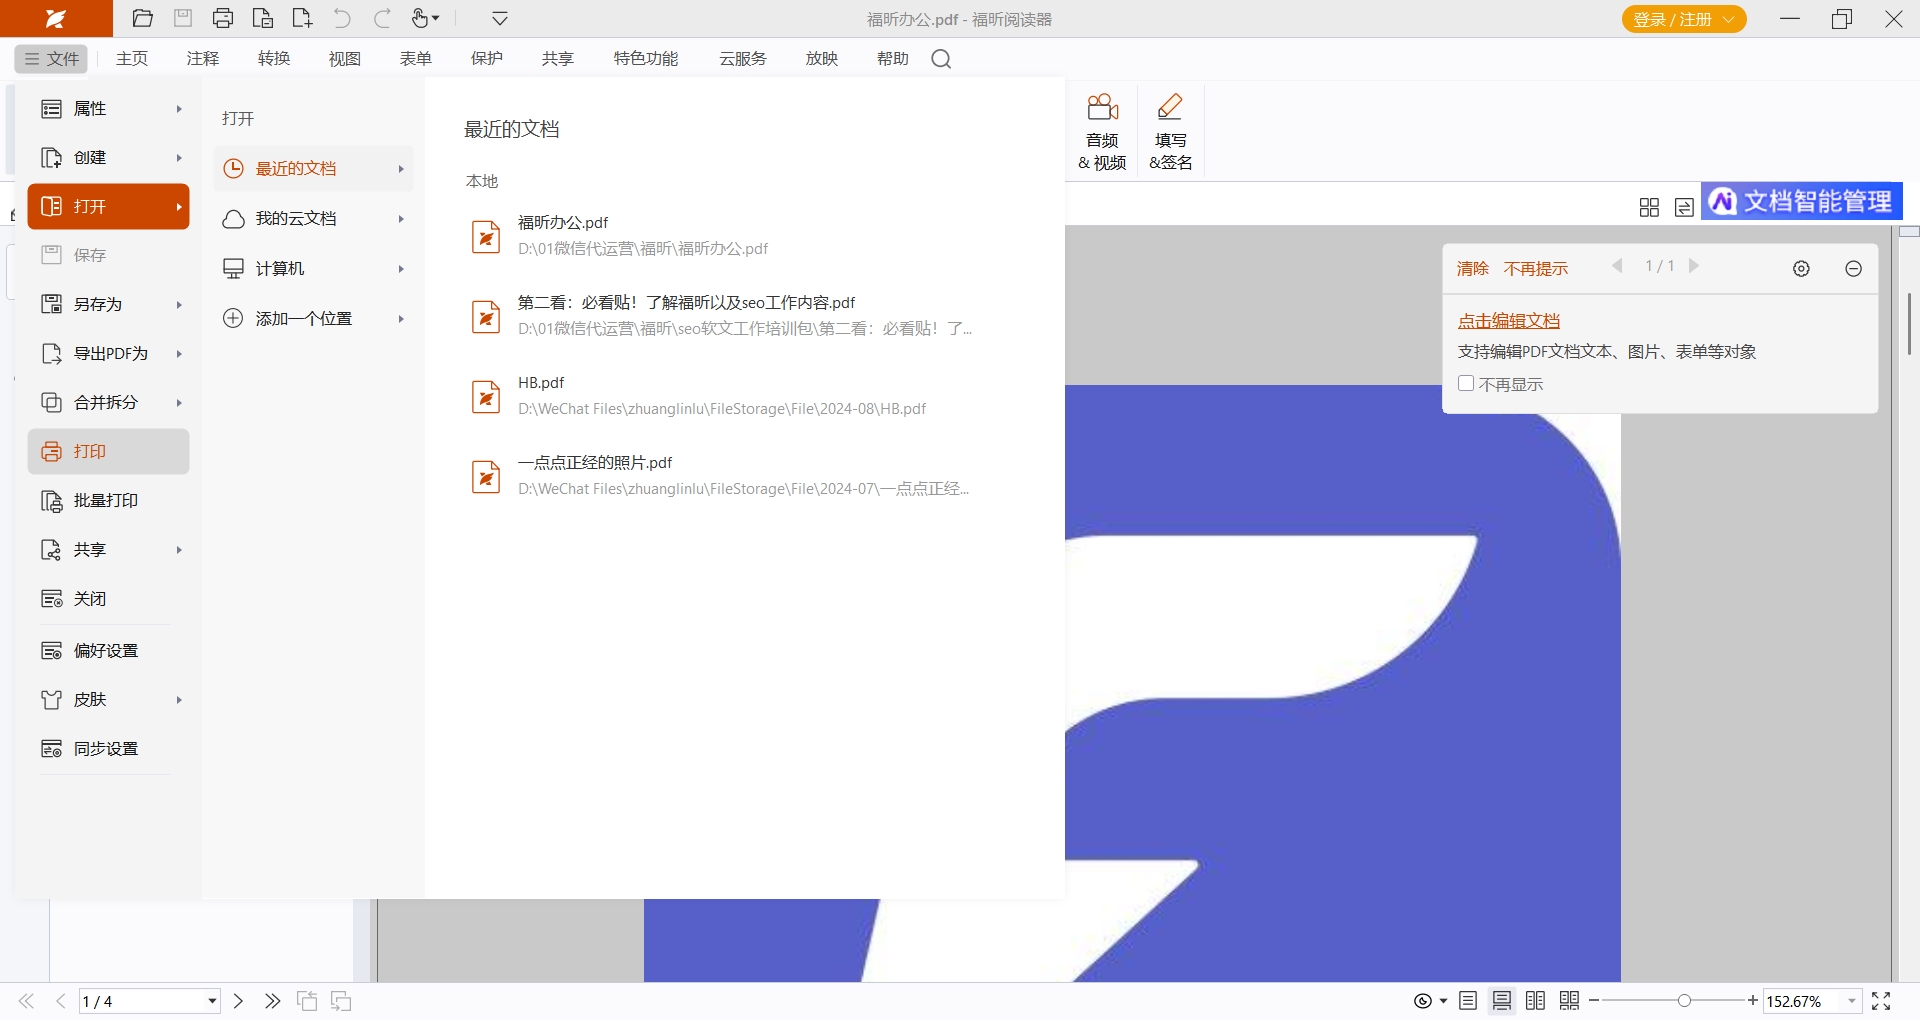The image size is (1920, 1020).
Task: Collapse tip panel with minus circle icon
Action: point(1853,268)
